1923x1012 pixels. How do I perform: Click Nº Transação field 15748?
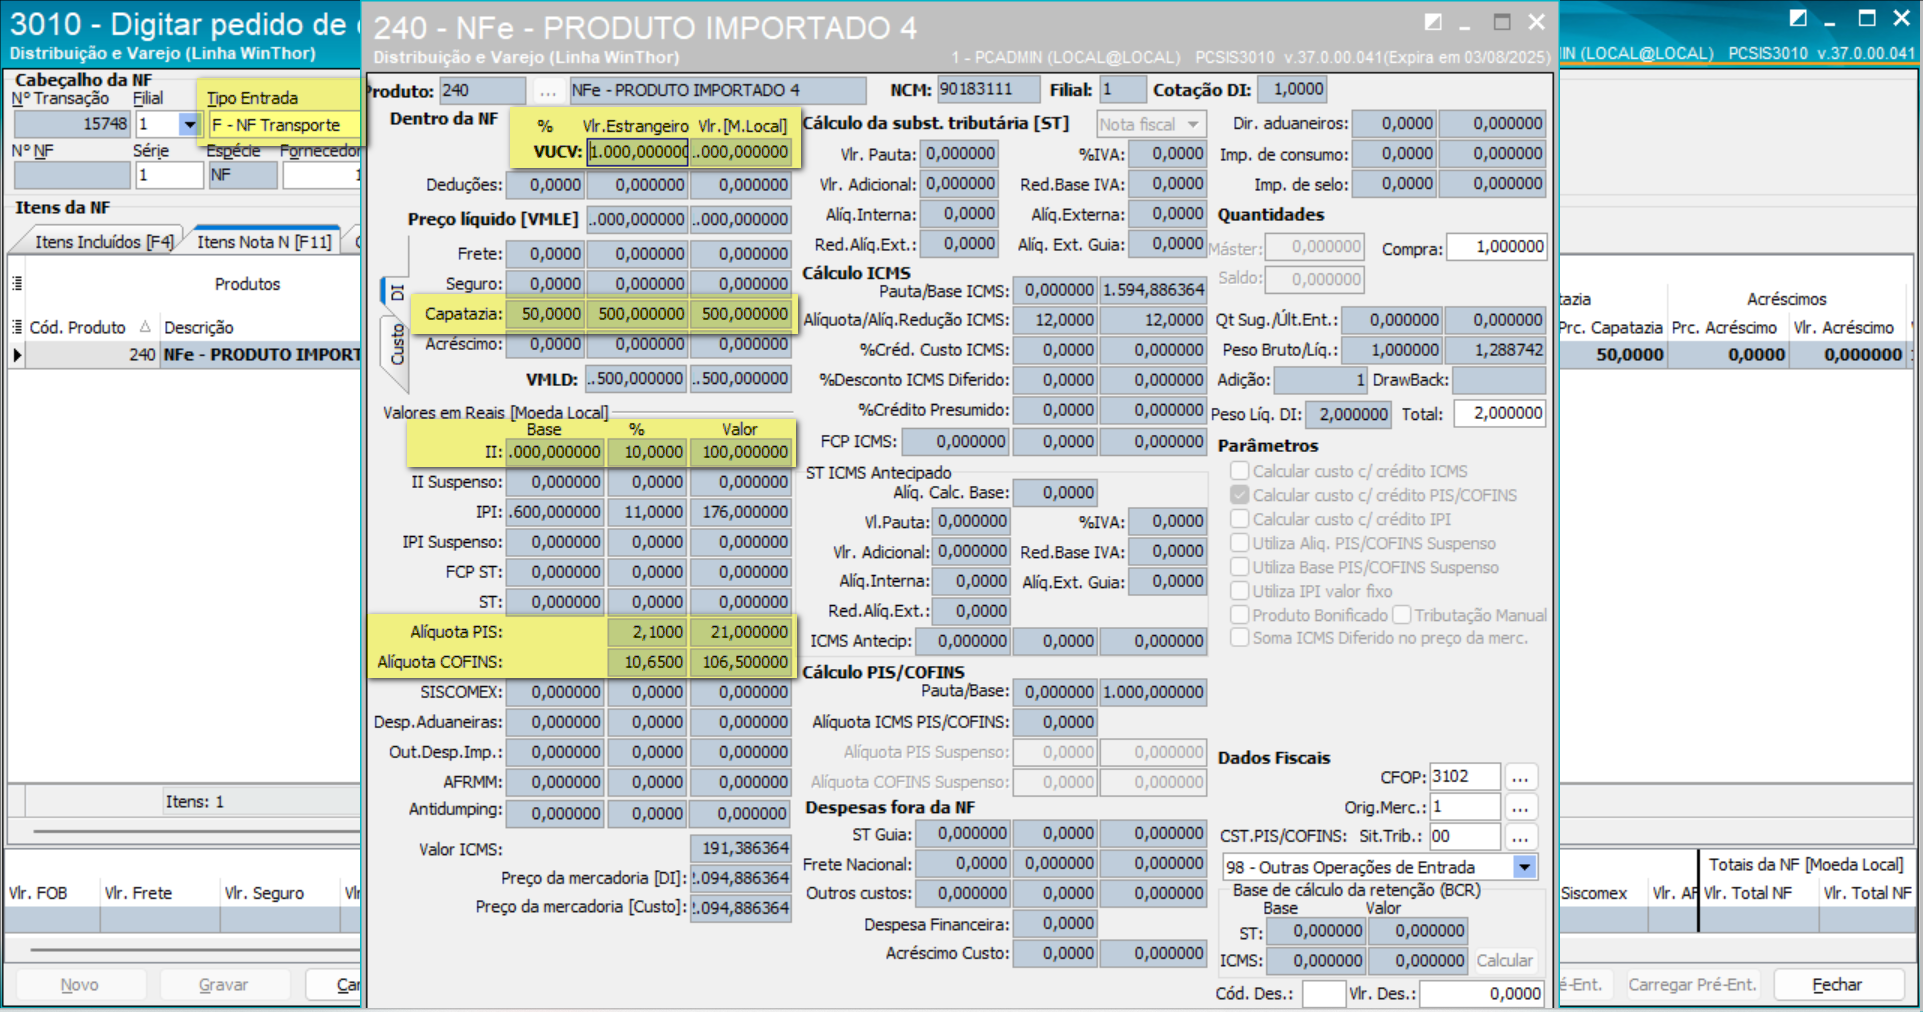coord(72,125)
